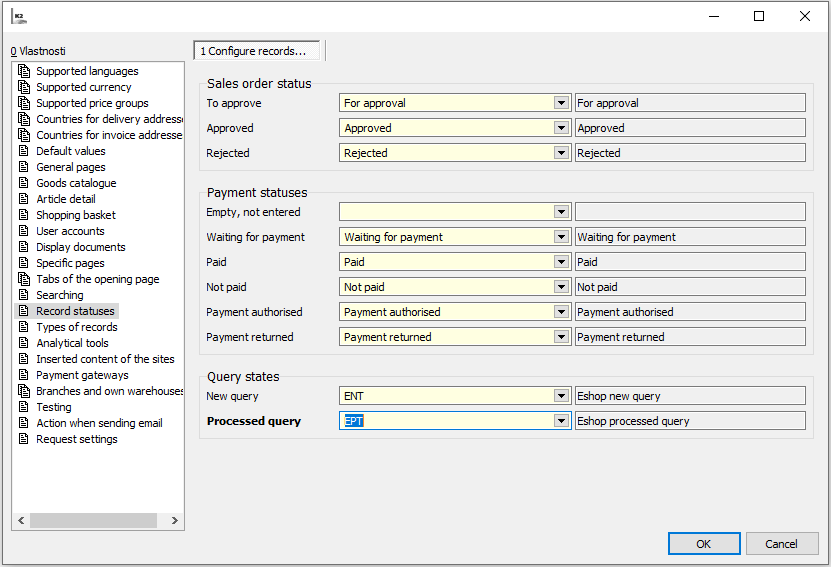831x567 pixels.
Task: Click the sidebar horizontal scrollbar right arrow
Action: tap(175, 521)
